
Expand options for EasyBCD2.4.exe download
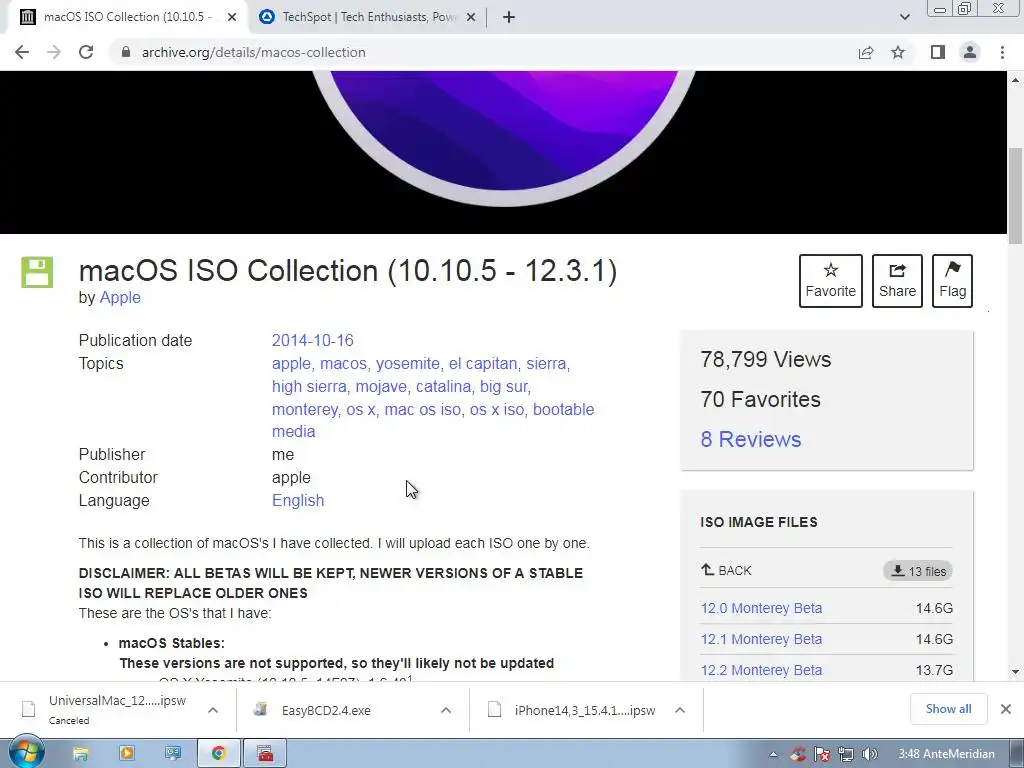446,710
